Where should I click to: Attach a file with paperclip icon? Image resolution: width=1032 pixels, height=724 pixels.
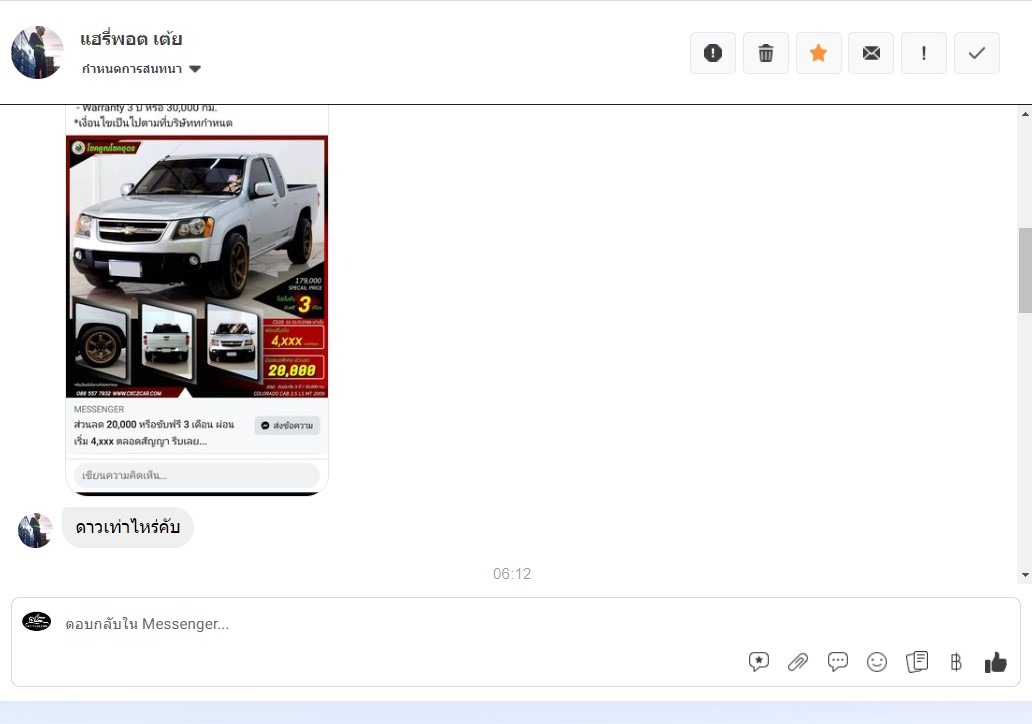pos(798,661)
